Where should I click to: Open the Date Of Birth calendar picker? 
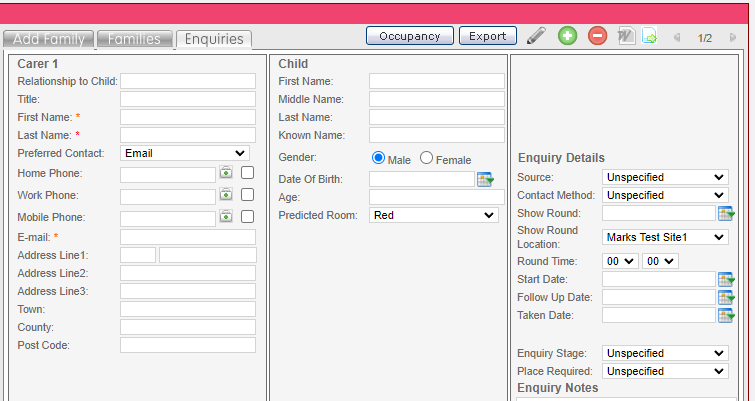486,179
